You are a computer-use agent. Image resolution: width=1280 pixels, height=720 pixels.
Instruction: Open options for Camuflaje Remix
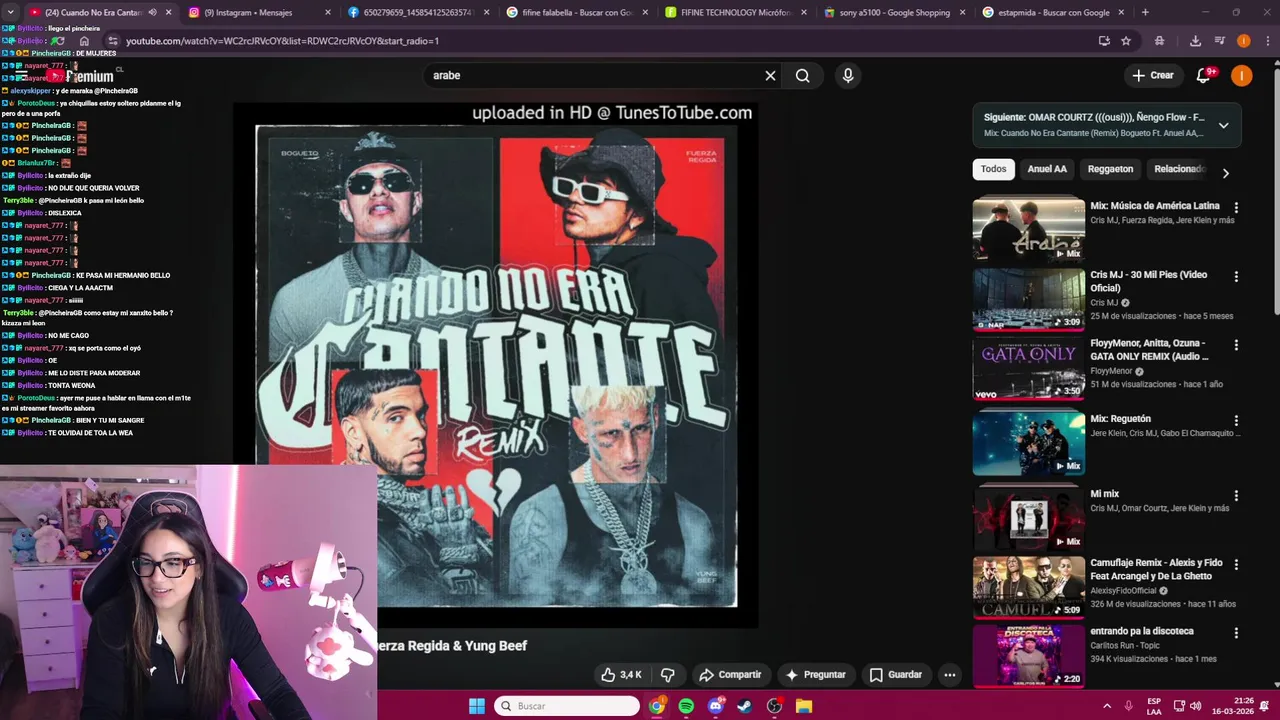click(x=1236, y=565)
